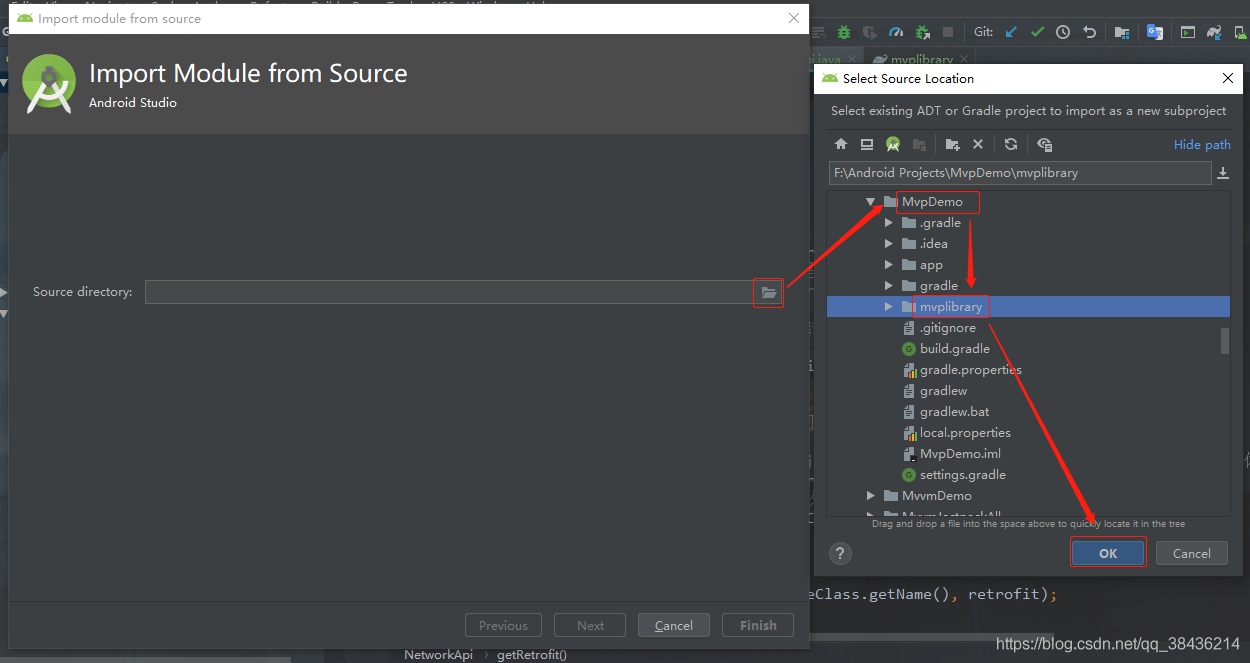The height and width of the screenshot is (663, 1250).
Task: Click OK in Select Source Location
Action: [x=1108, y=553]
